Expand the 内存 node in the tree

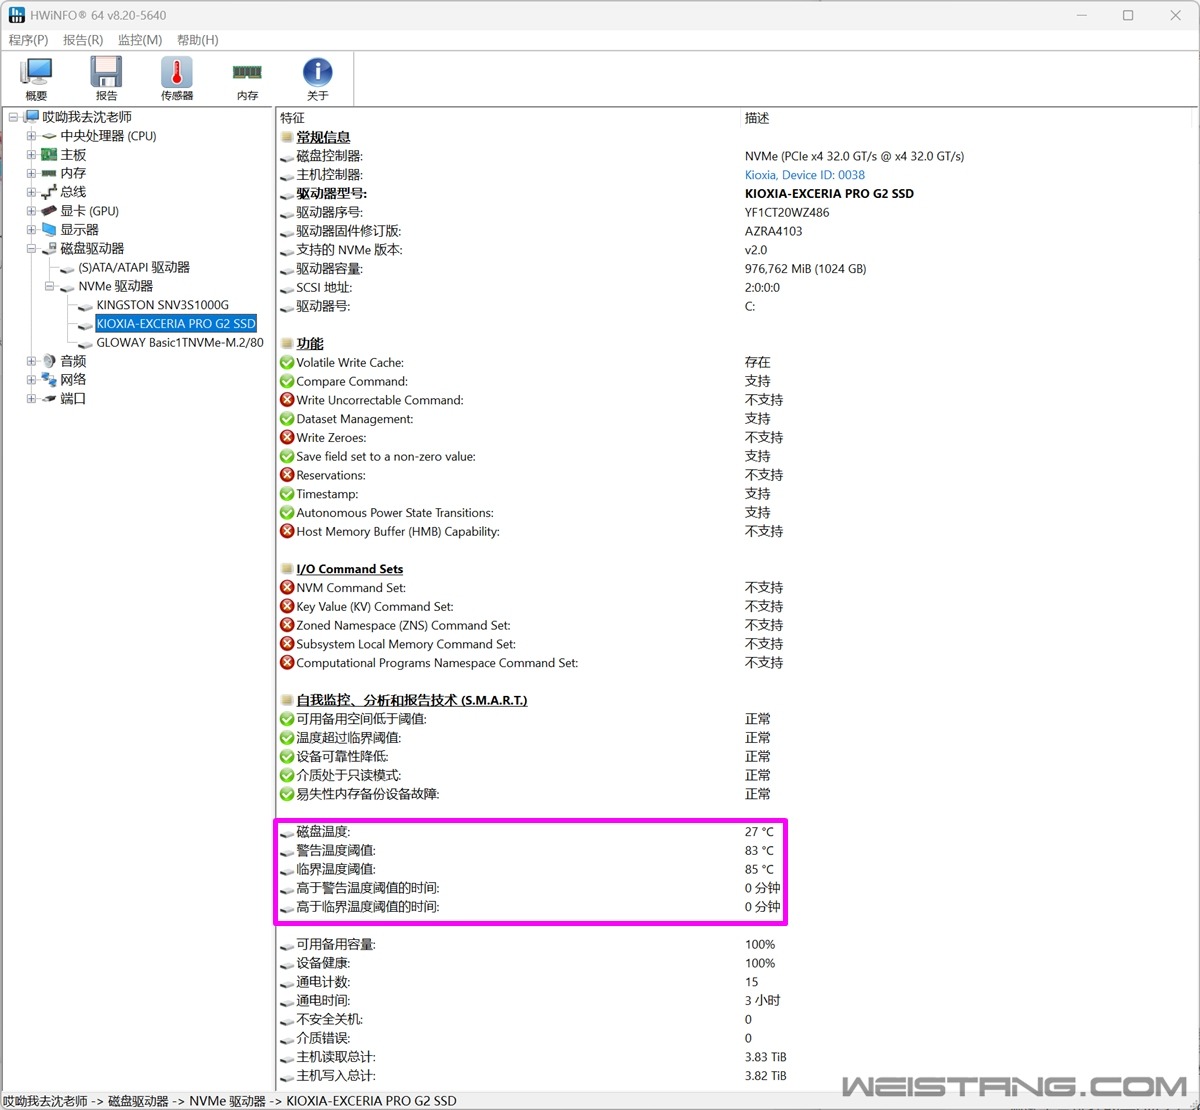(x=31, y=173)
